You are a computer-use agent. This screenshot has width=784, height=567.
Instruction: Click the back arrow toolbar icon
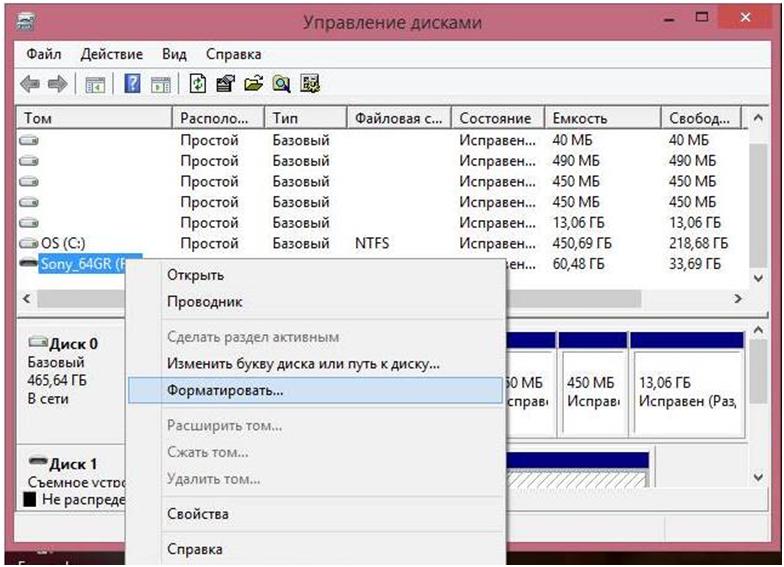[x=31, y=84]
